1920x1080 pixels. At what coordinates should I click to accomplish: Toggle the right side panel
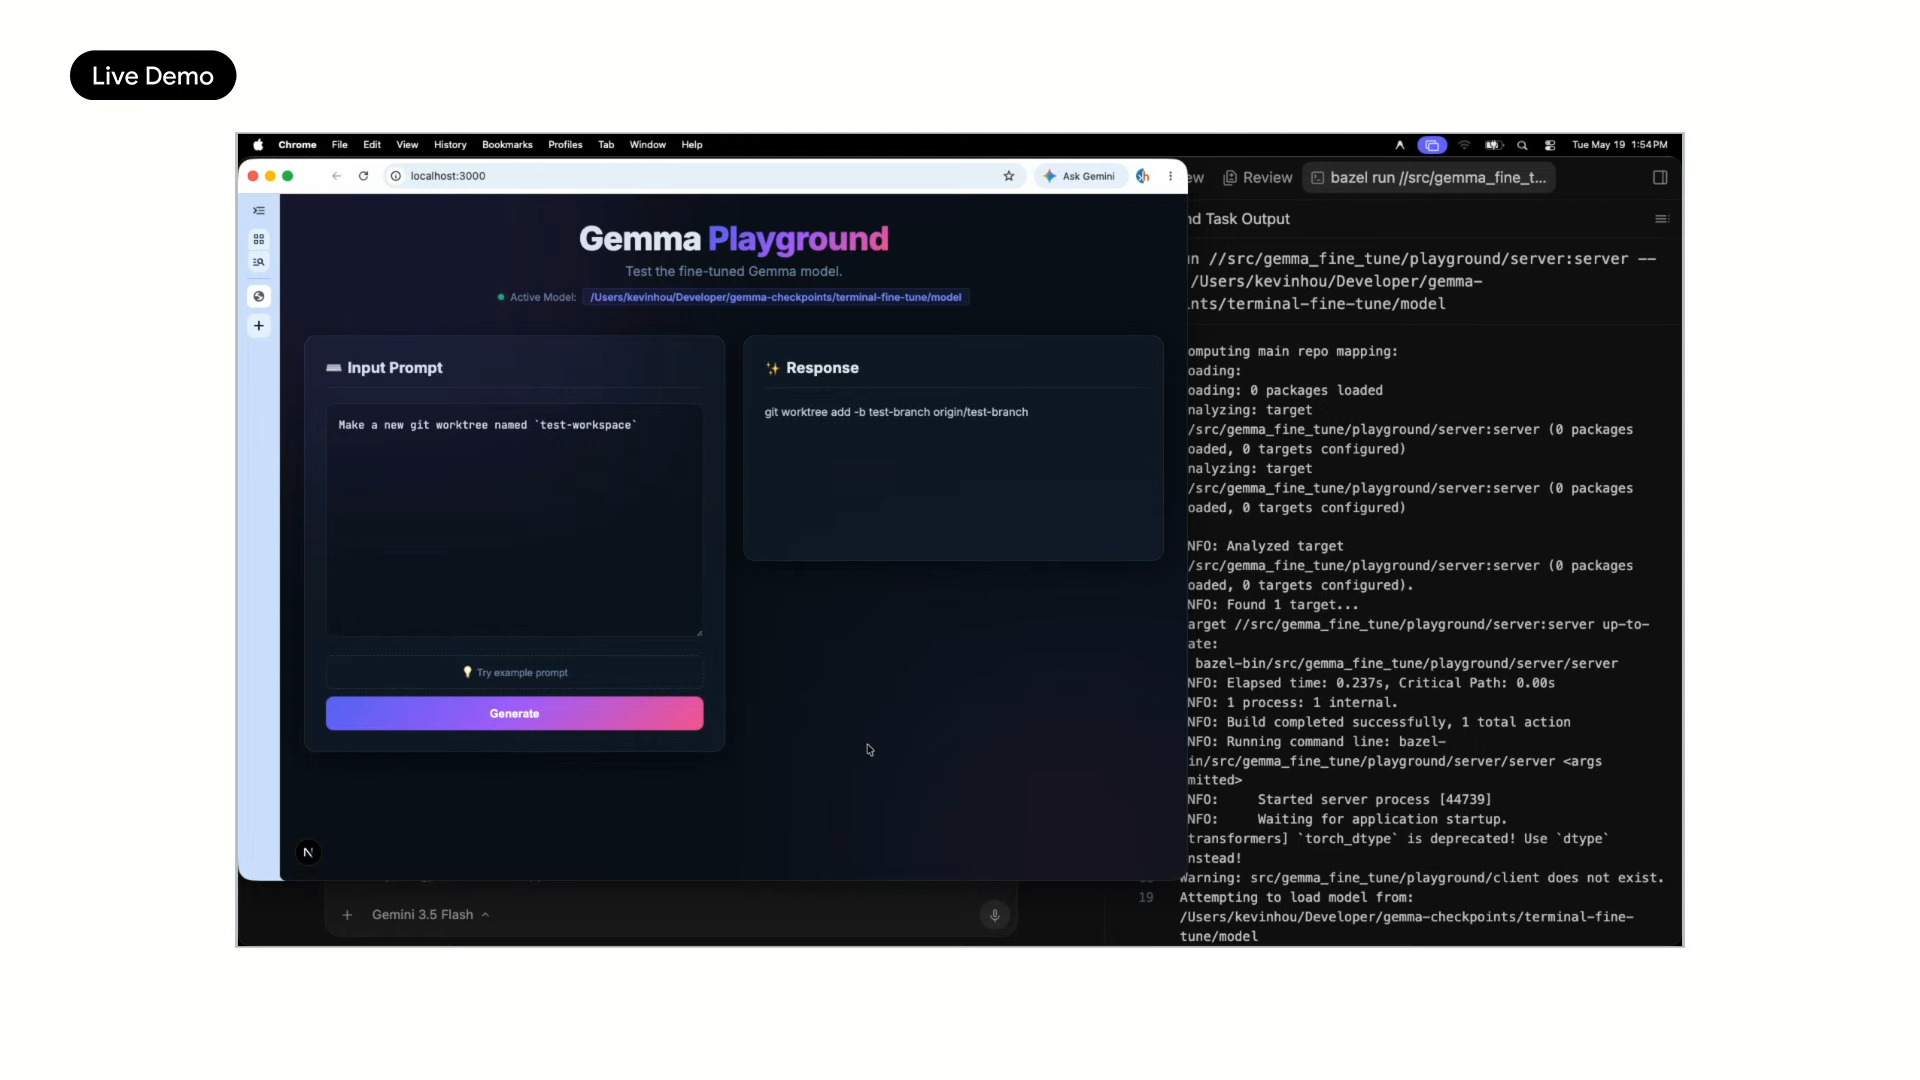pos(1660,178)
